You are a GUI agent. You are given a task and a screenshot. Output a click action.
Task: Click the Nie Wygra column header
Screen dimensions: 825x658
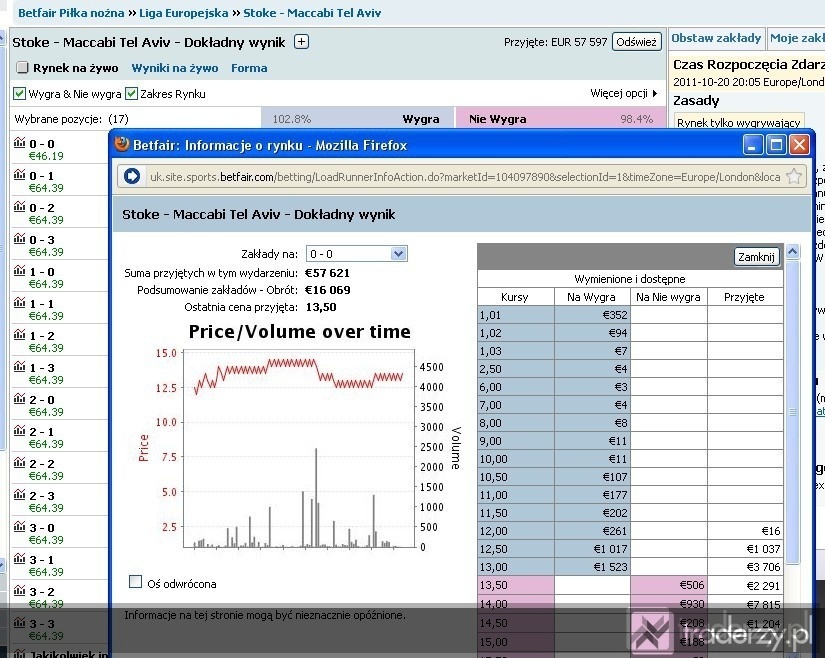(498, 119)
